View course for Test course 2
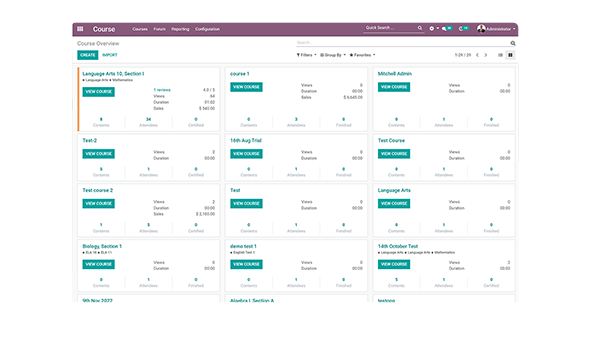Image resolution: width=590 pixels, height=360 pixels. click(x=99, y=204)
